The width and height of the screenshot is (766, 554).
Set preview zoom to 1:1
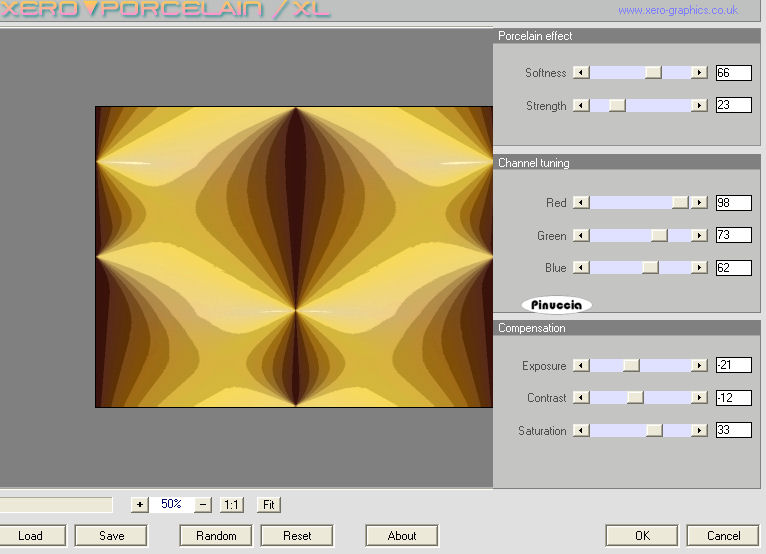pos(232,505)
